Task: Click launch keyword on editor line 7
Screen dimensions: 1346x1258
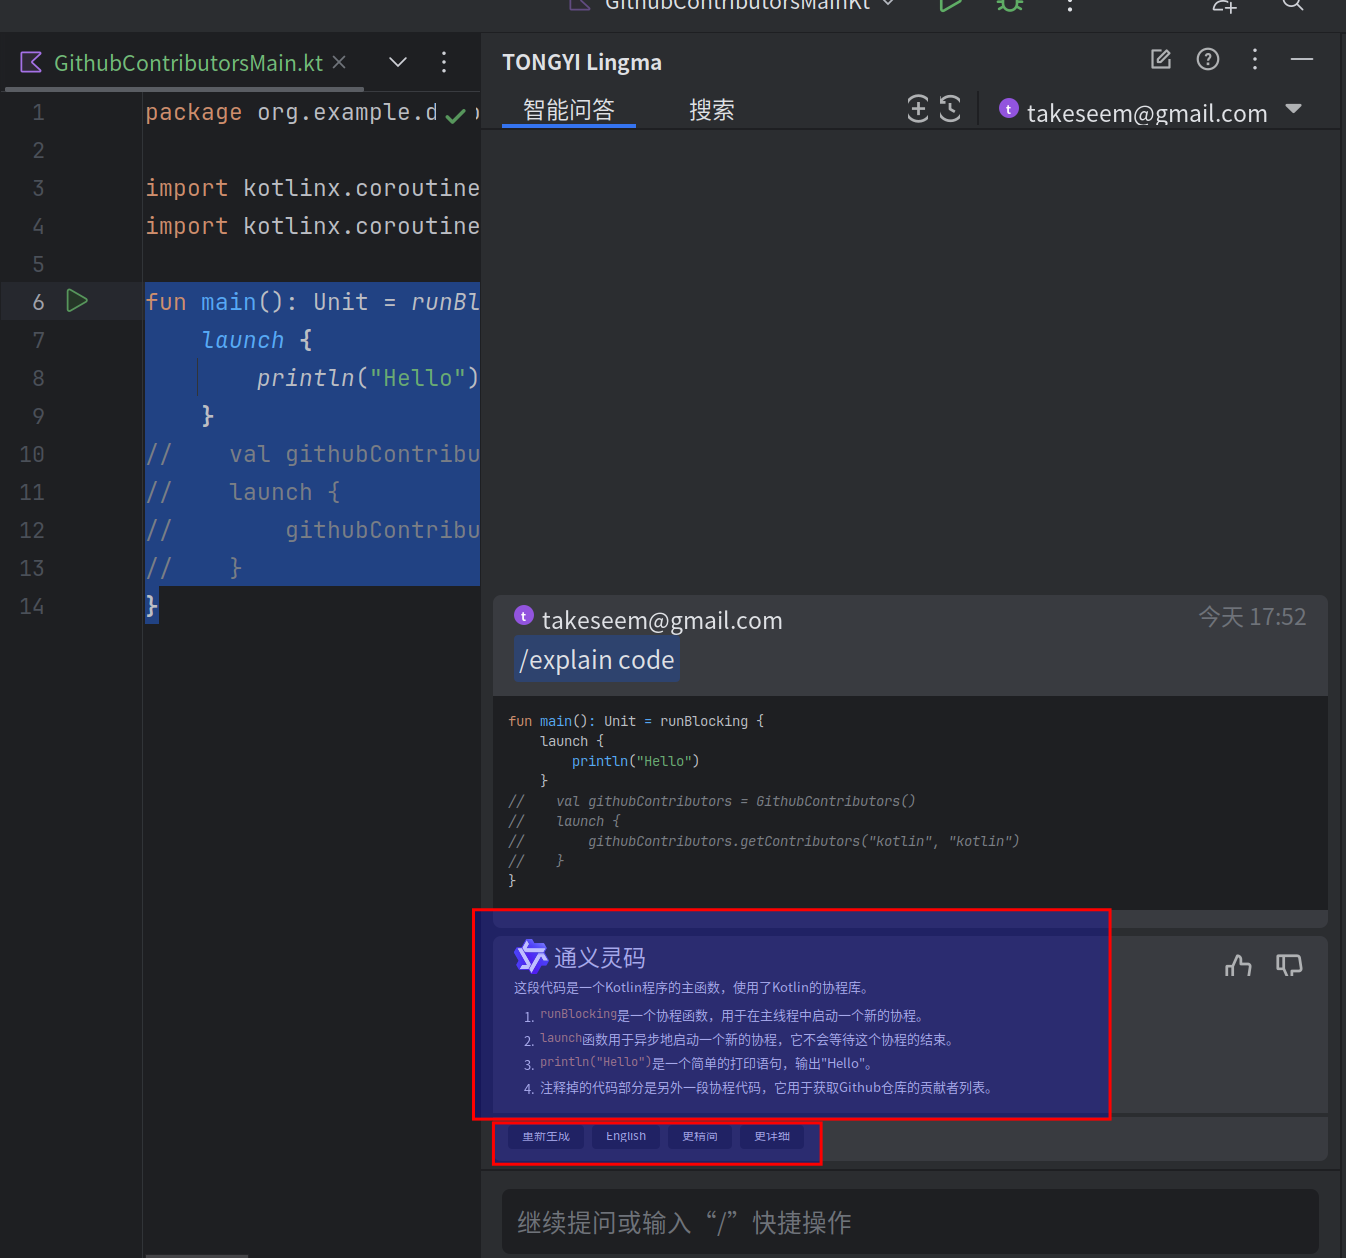Action: (243, 340)
